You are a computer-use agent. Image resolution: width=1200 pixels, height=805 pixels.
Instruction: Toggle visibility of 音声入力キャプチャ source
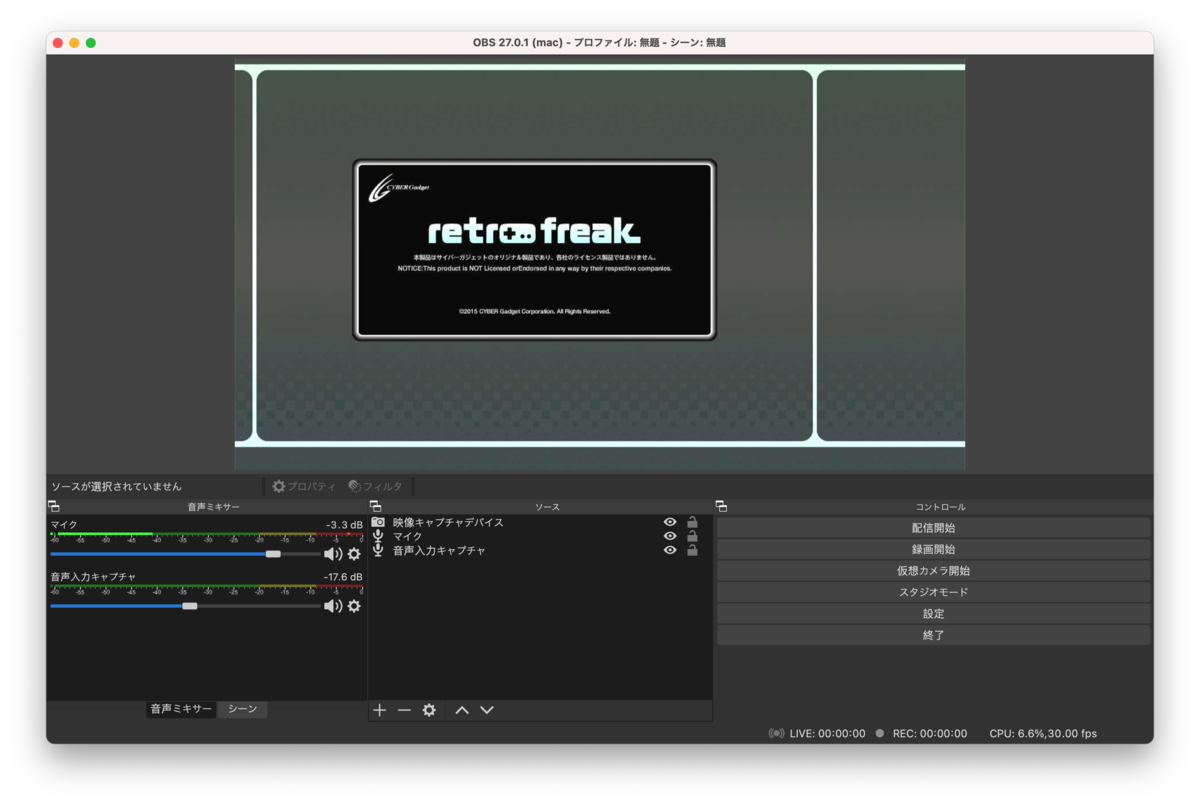click(670, 550)
